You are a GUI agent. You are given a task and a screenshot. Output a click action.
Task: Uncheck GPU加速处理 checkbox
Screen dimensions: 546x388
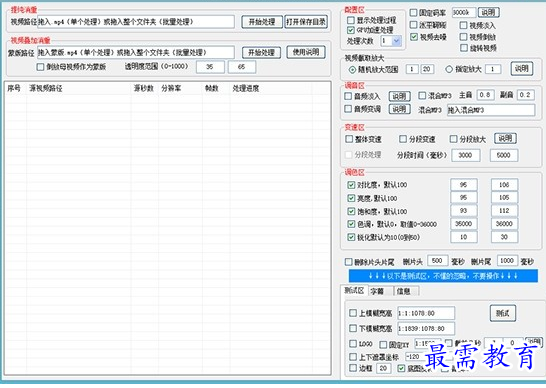point(351,30)
